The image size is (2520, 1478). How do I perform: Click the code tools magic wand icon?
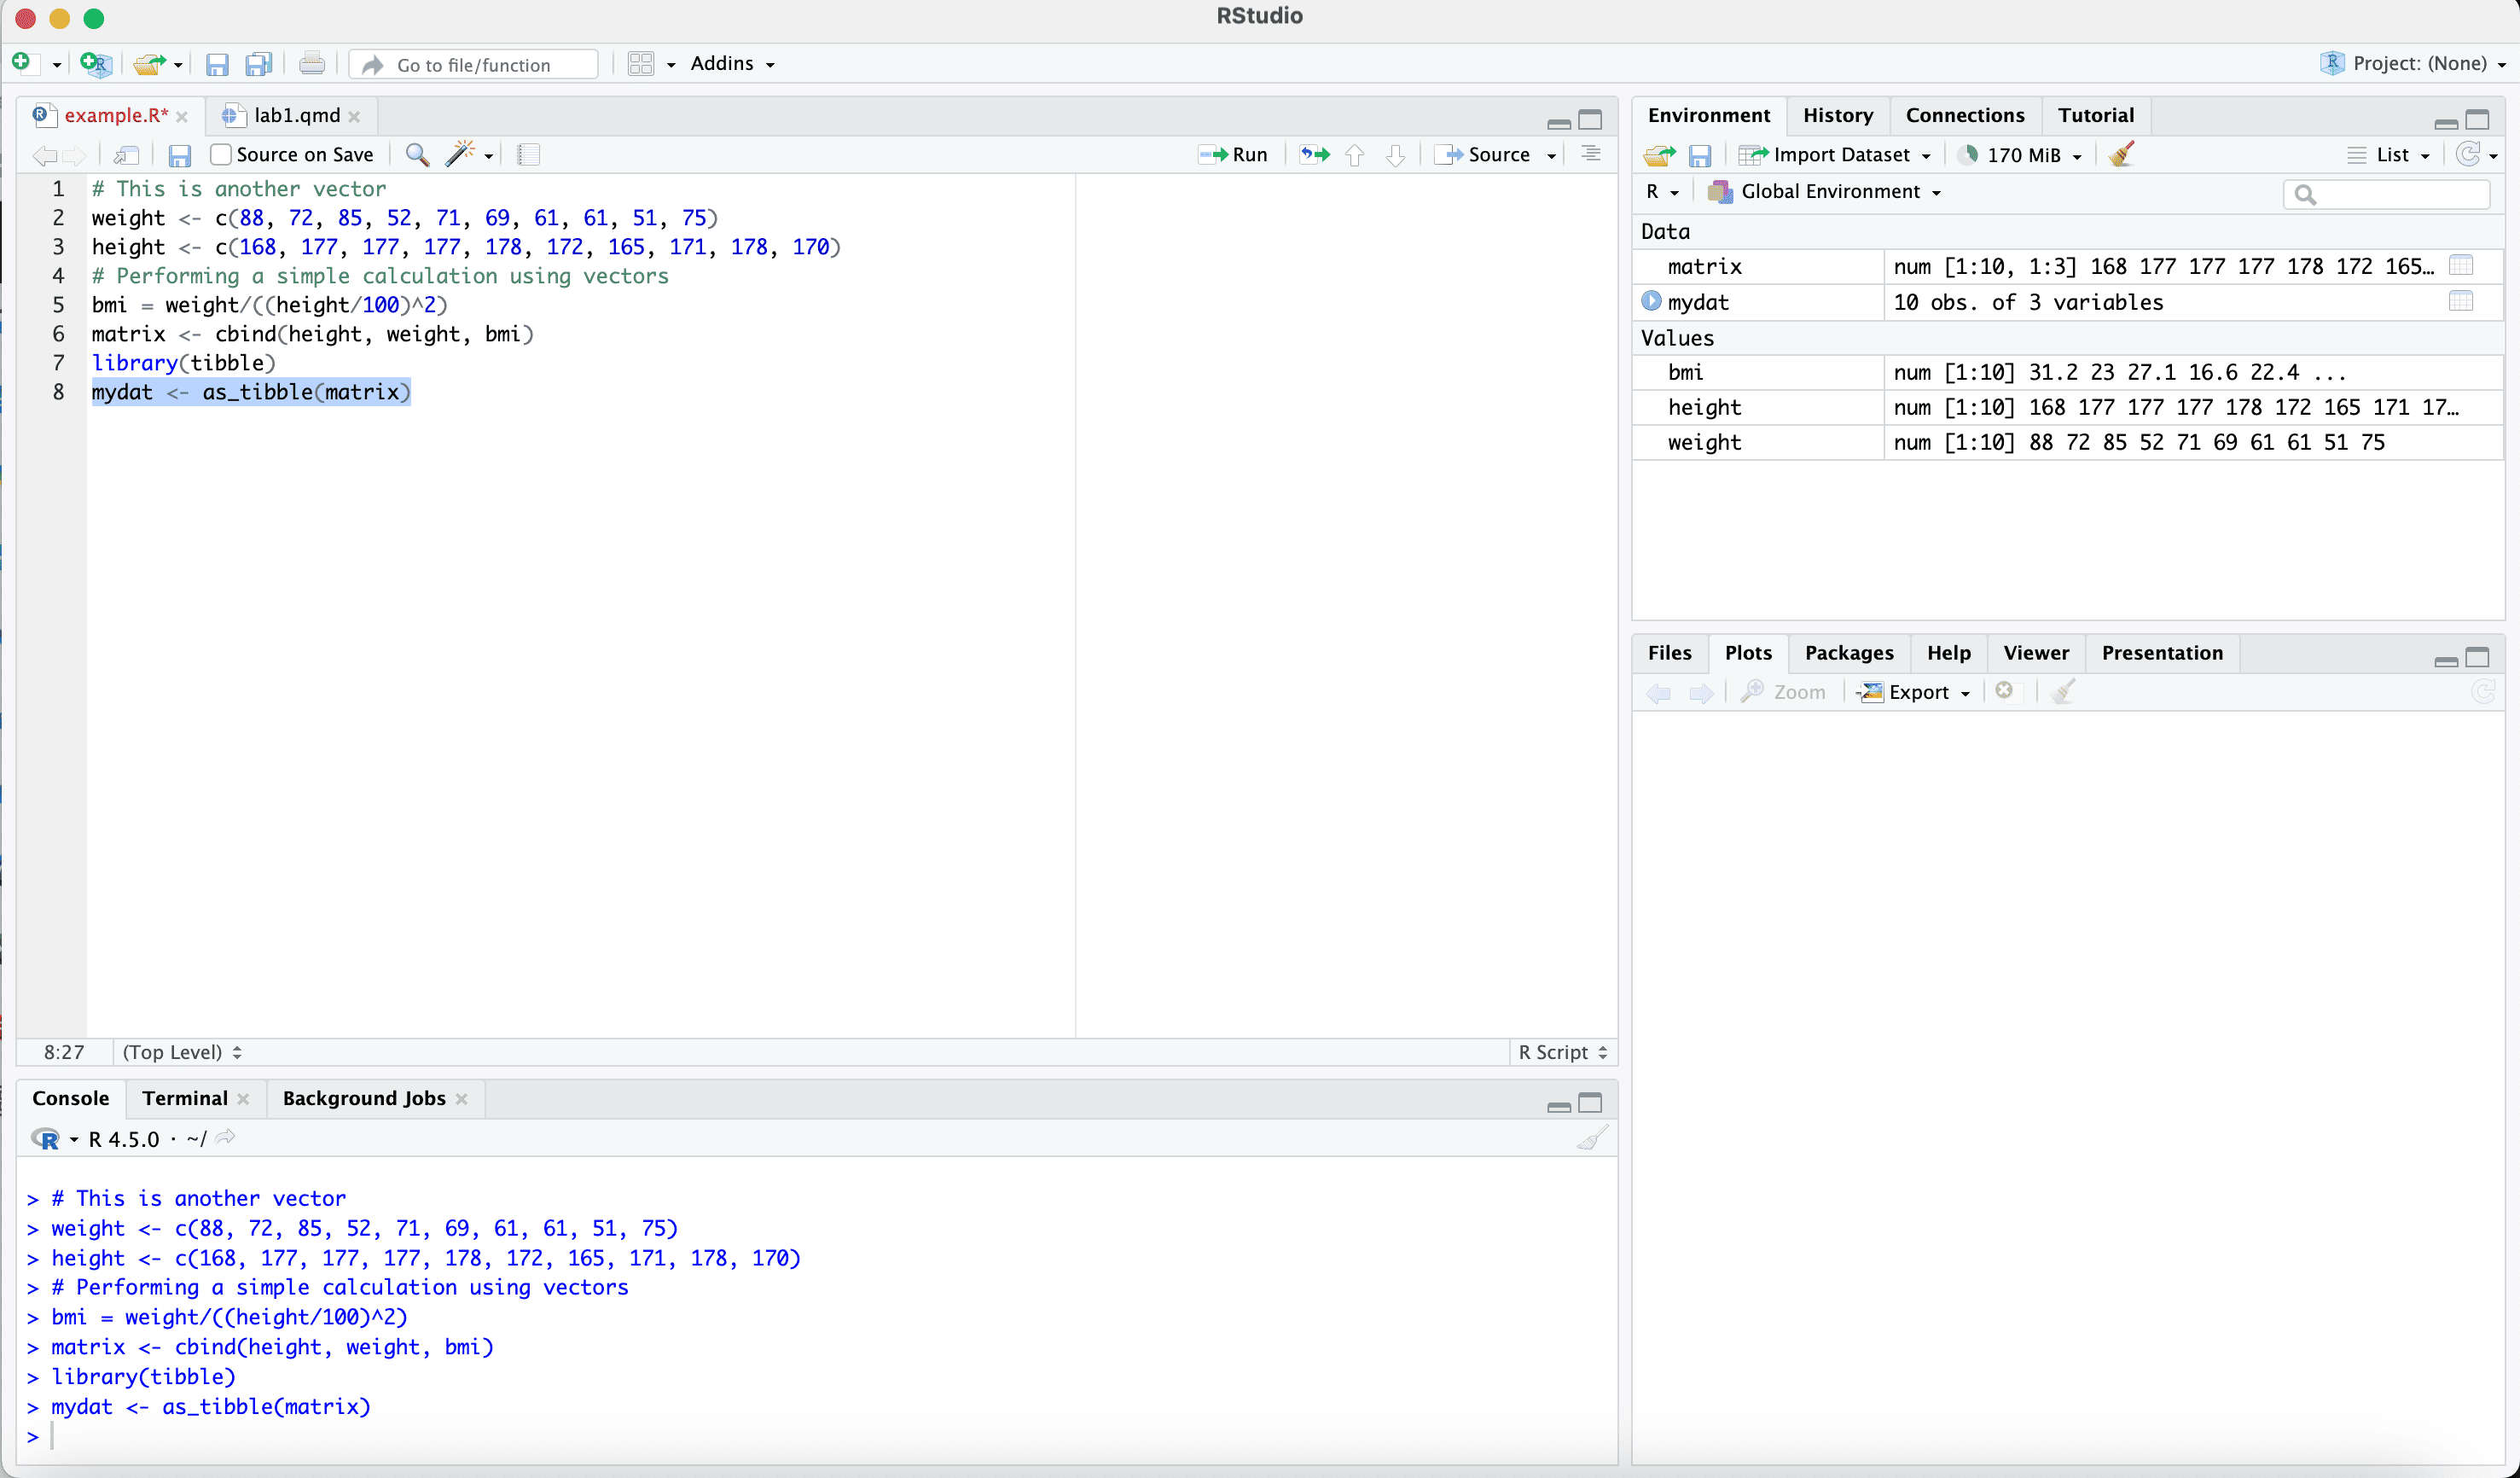click(460, 155)
